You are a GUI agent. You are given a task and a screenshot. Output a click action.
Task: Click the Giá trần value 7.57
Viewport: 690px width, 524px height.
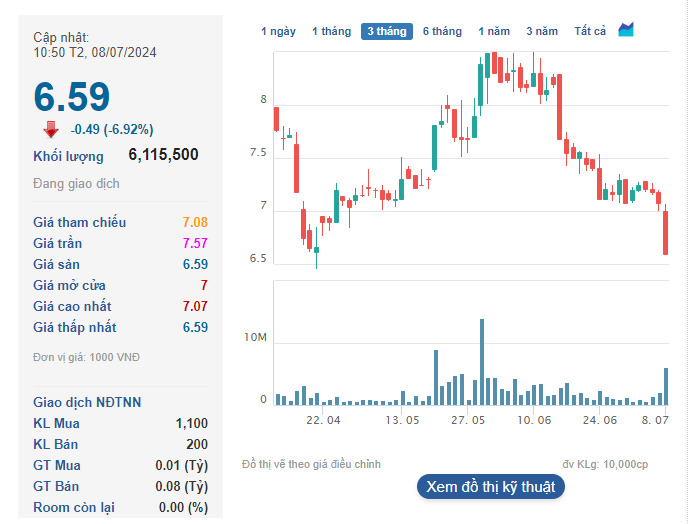coord(195,243)
